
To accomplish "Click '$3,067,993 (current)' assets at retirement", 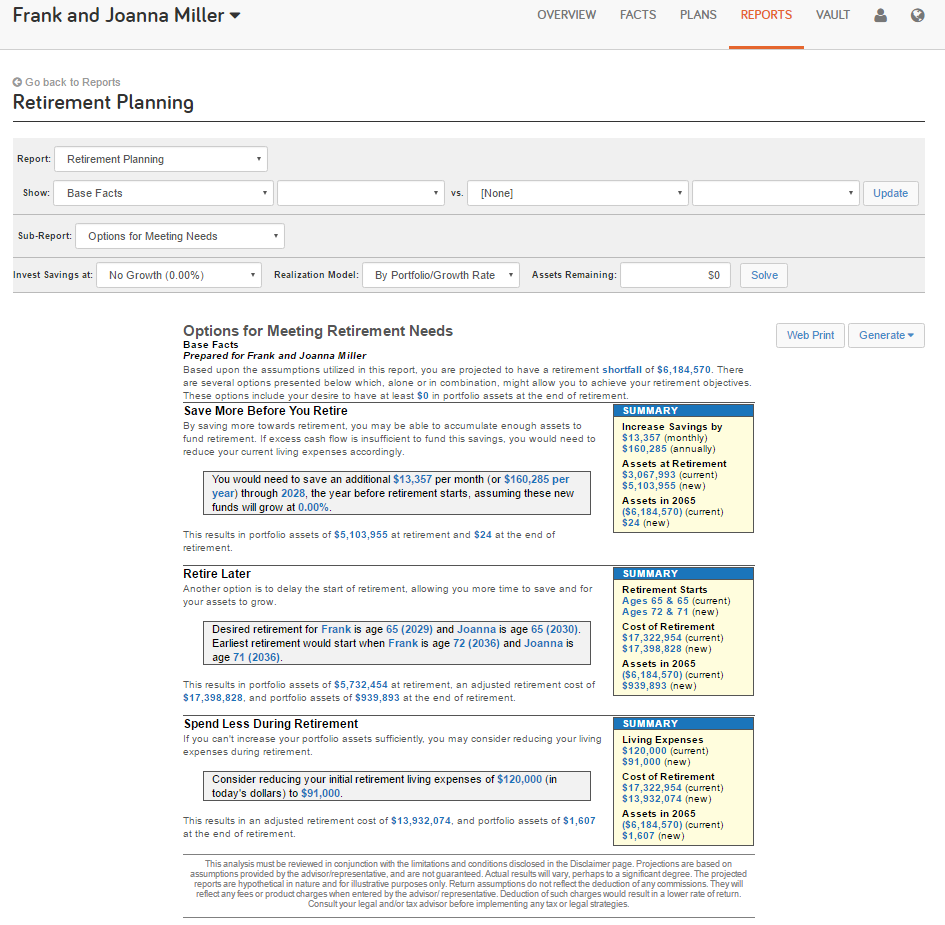I will (x=670, y=475).
